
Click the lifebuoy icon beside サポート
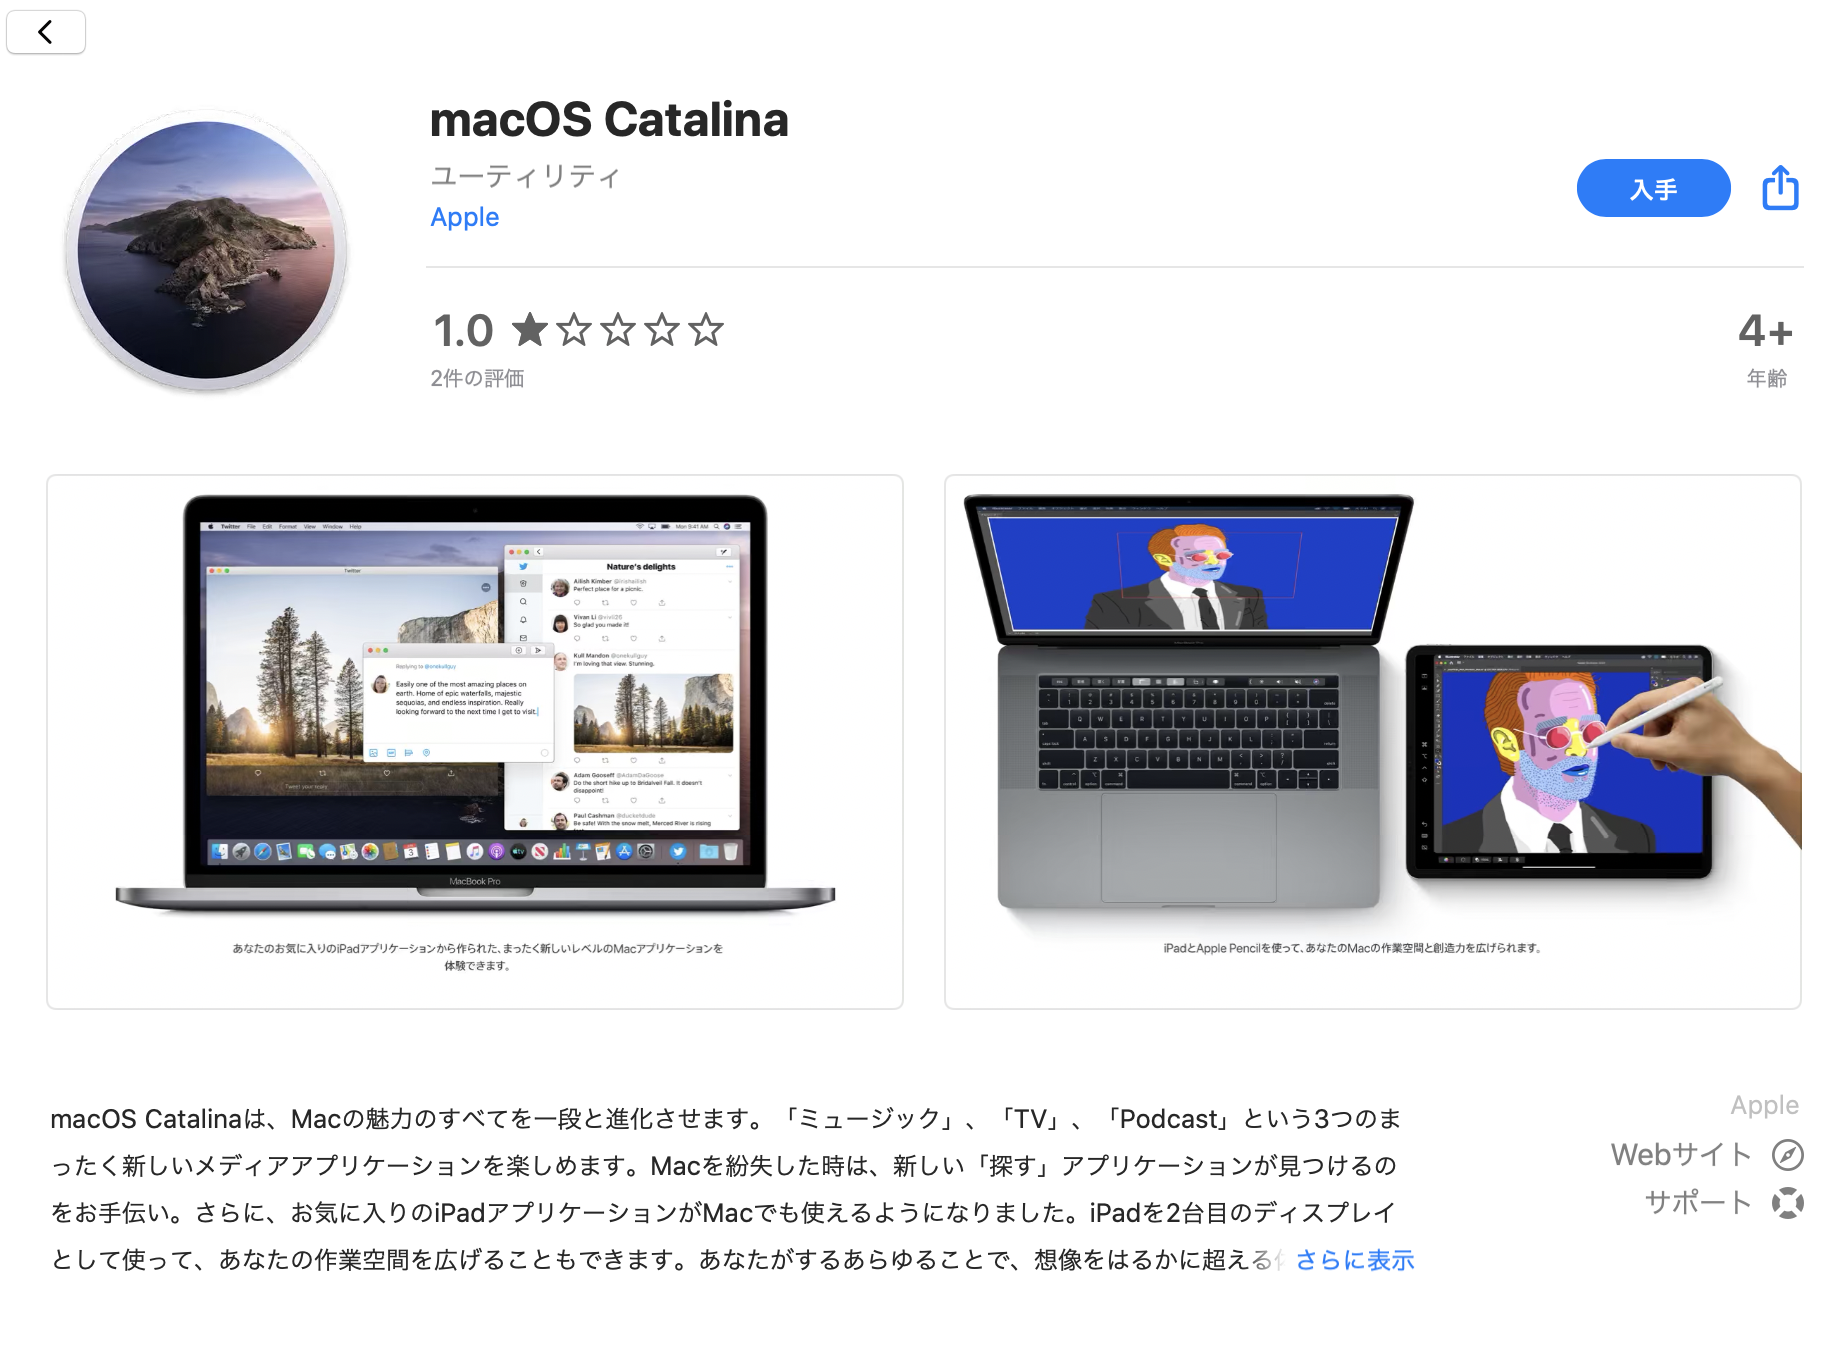tap(1787, 1202)
